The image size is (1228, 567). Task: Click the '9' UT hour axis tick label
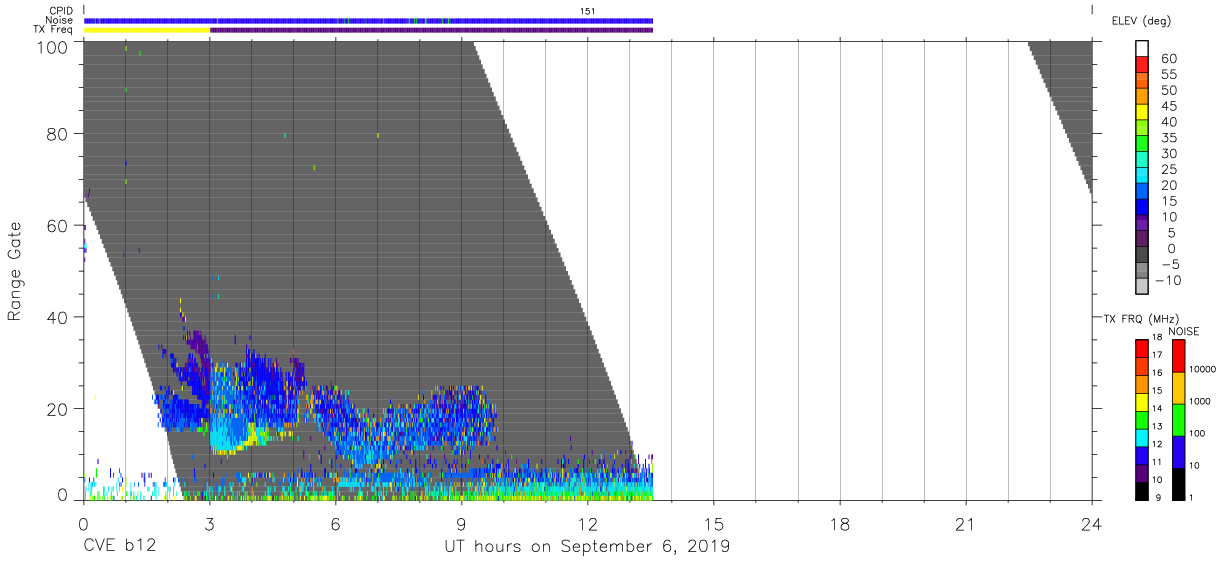tap(461, 523)
